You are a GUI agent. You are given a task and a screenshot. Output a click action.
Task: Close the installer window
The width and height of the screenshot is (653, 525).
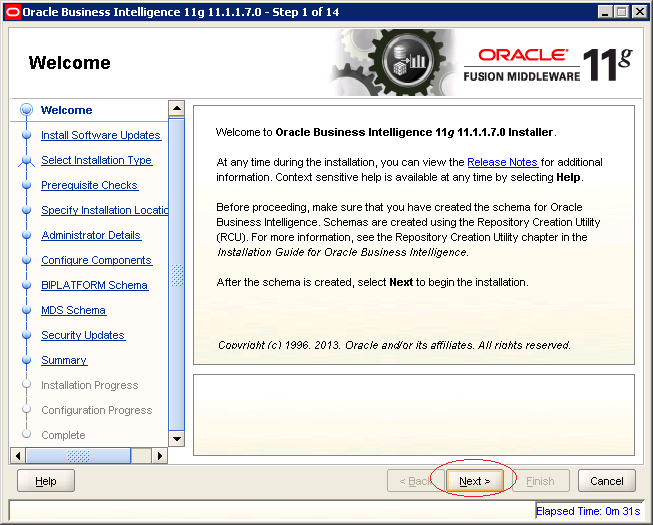tap(639, 12)
